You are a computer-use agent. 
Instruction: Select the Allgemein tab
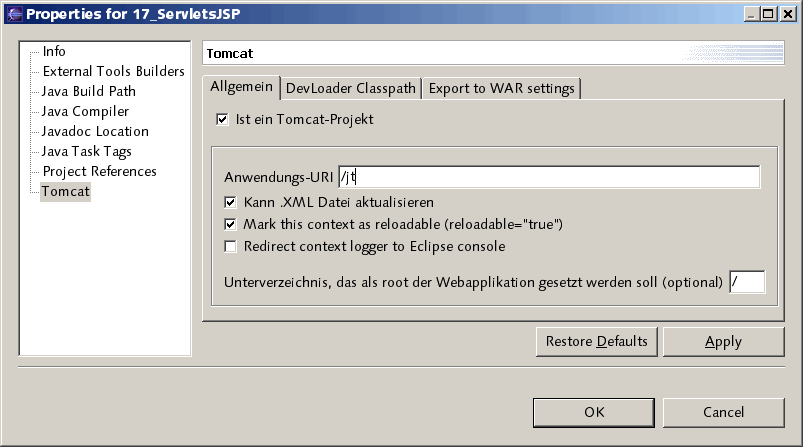click(241, 87)
